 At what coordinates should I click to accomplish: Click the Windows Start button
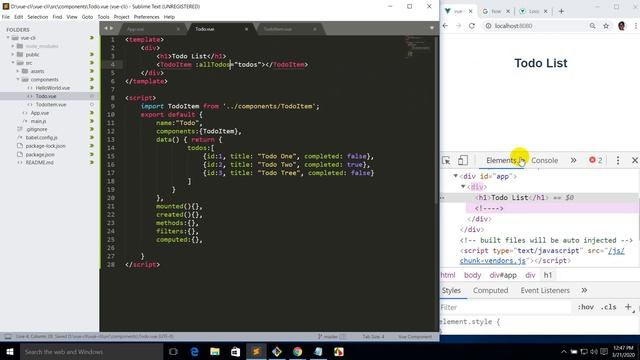coord(10,351)
